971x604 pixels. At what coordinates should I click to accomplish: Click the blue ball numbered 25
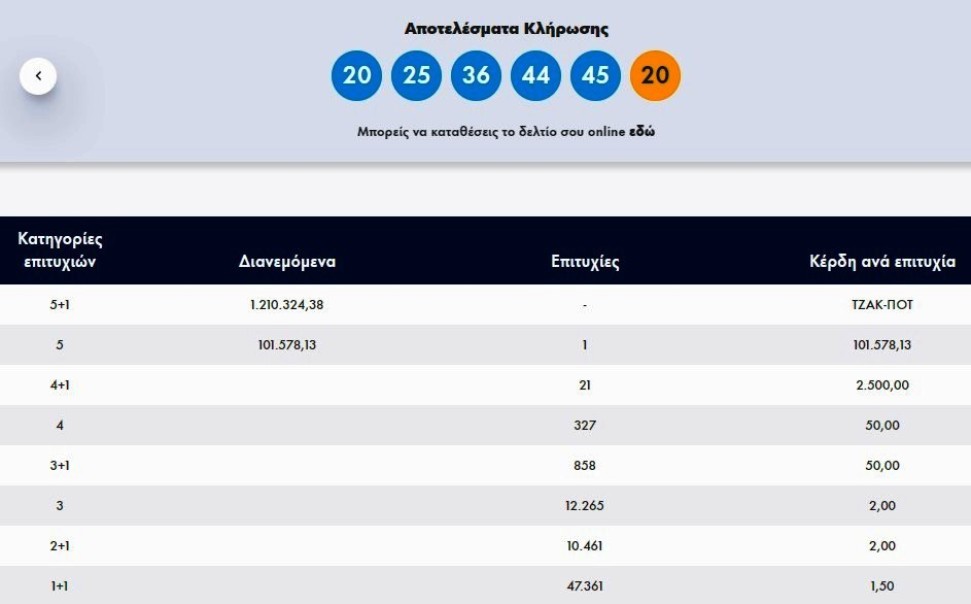coord(416,76)
